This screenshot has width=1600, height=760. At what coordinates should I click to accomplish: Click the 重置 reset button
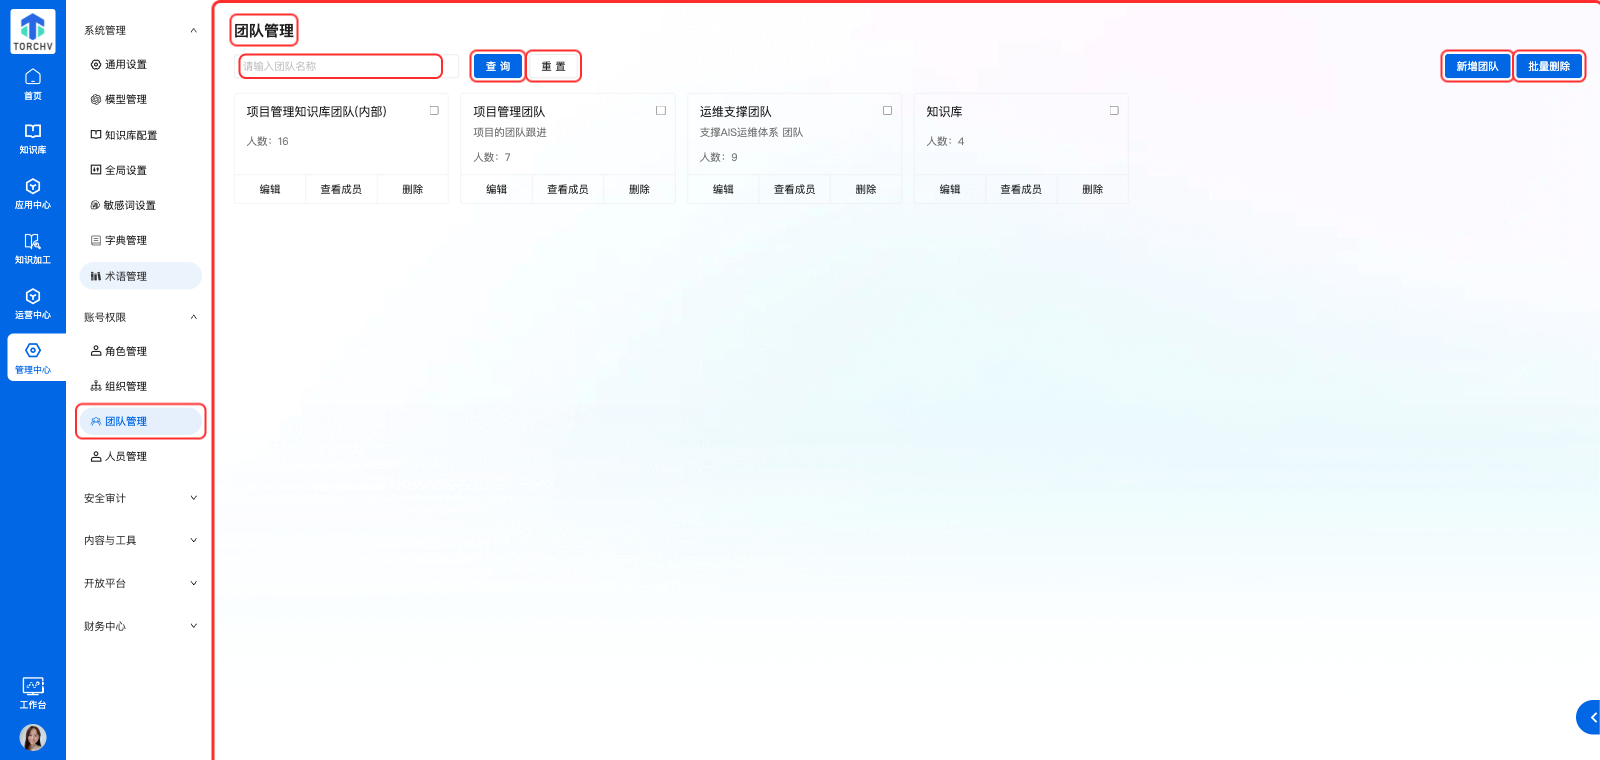pyautogui.click(x=553, y=66)
